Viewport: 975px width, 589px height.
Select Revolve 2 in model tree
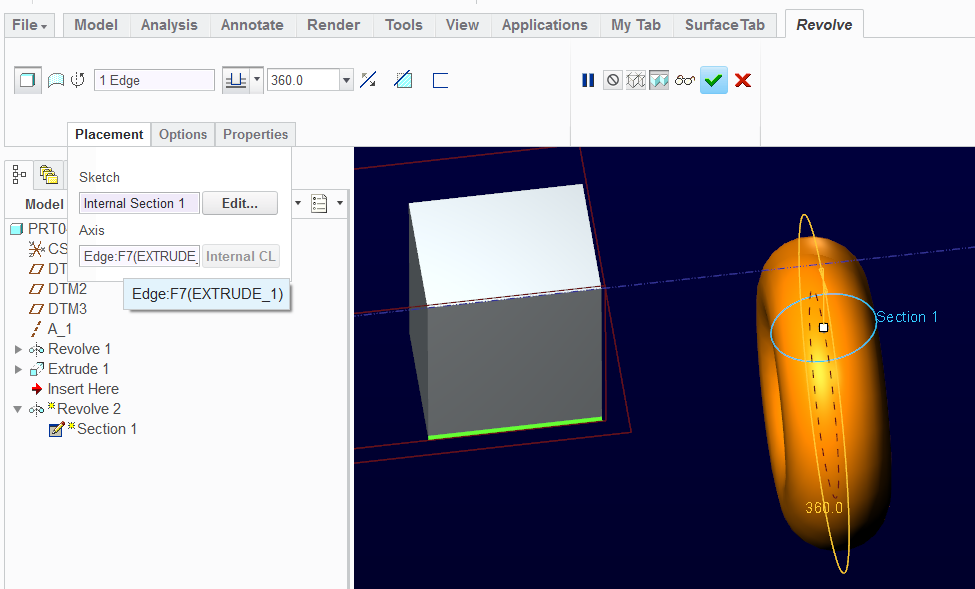(x=75, y=409)
